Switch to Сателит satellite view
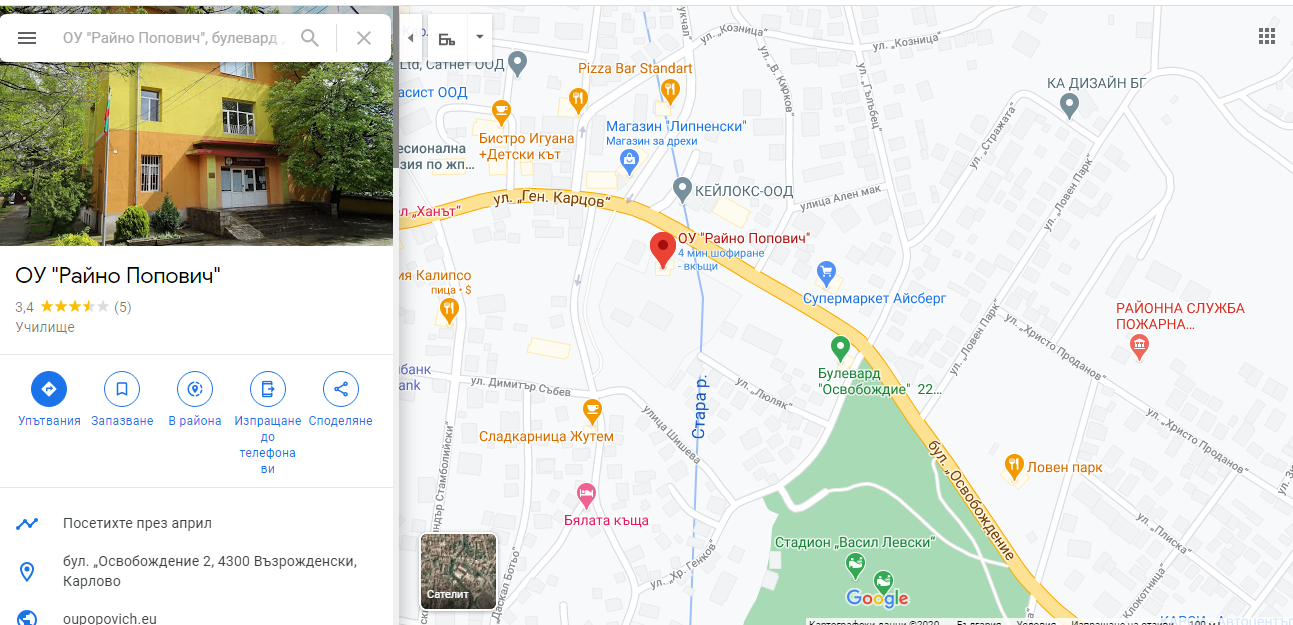The image size is (1293, 625). point(459,571)
